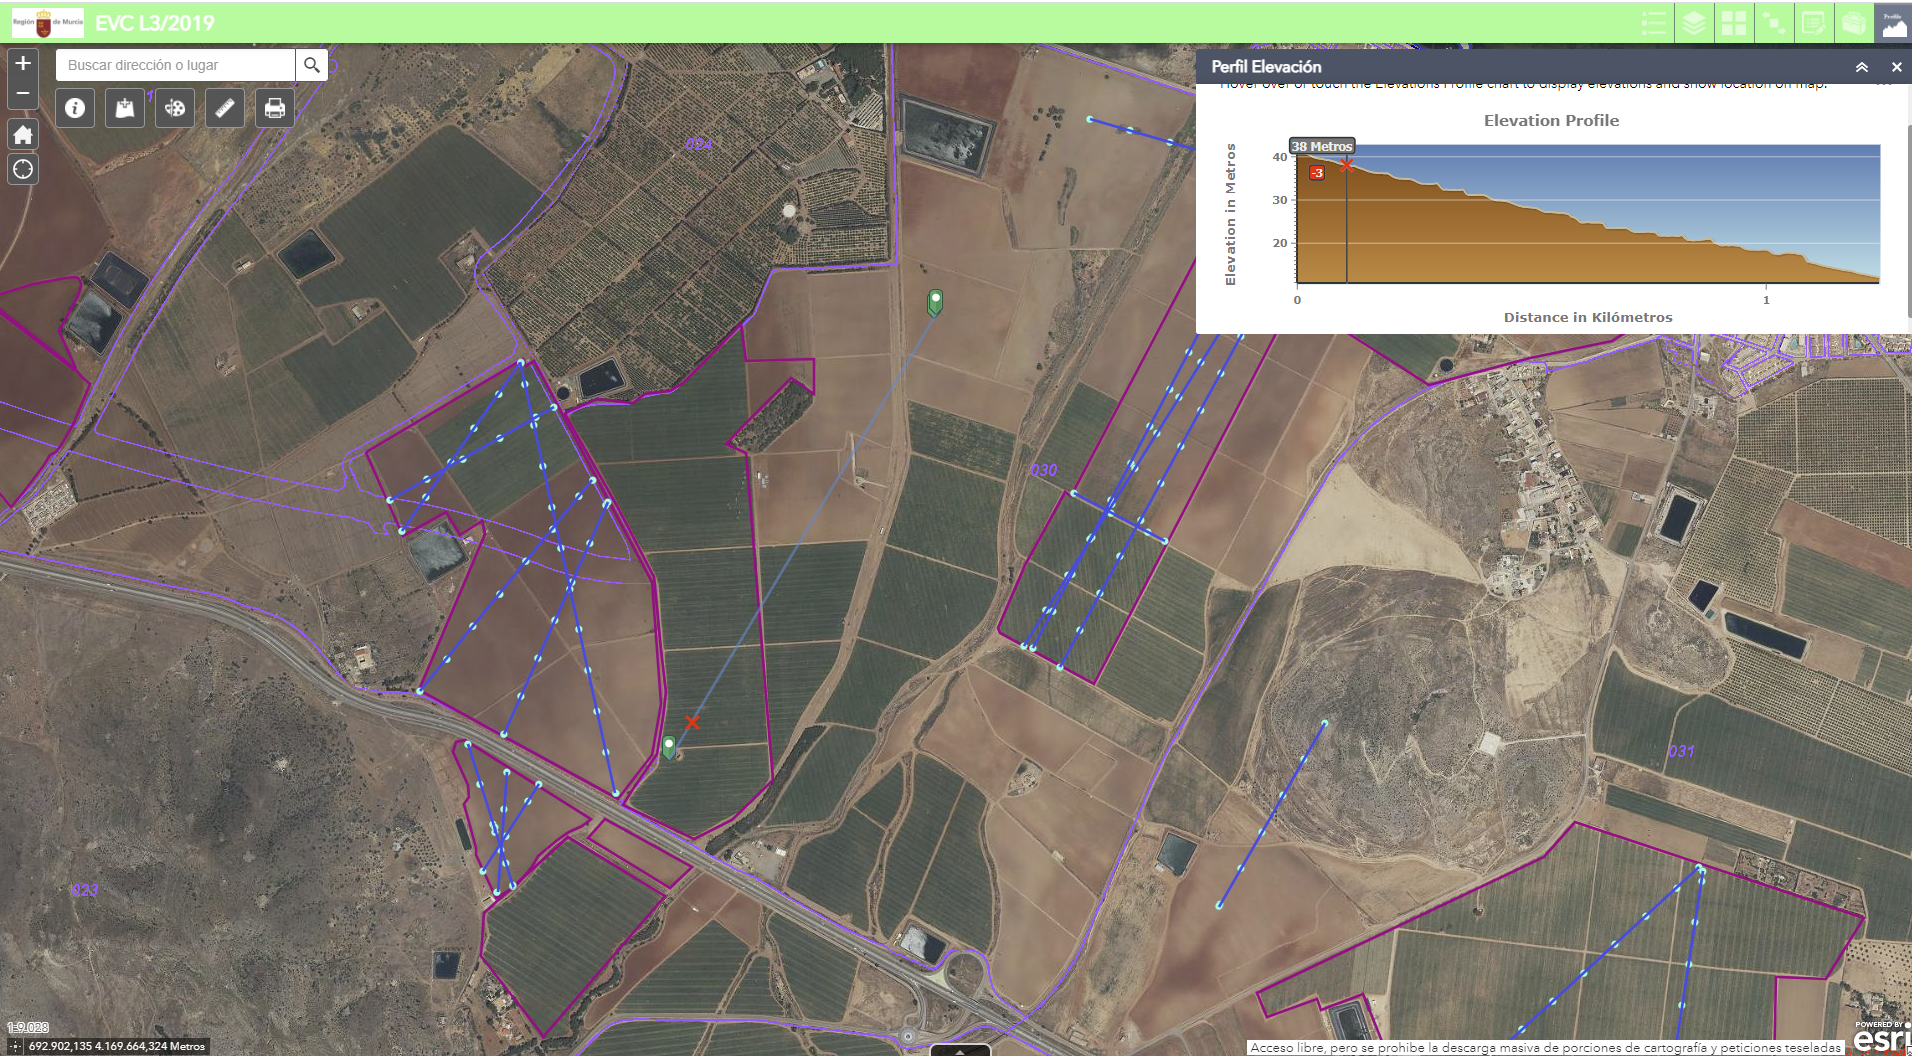Image resolution: width=1912 pixels, height=1056 pixels.
Task: Zoom in on the map
Action: tap(23, 64)
